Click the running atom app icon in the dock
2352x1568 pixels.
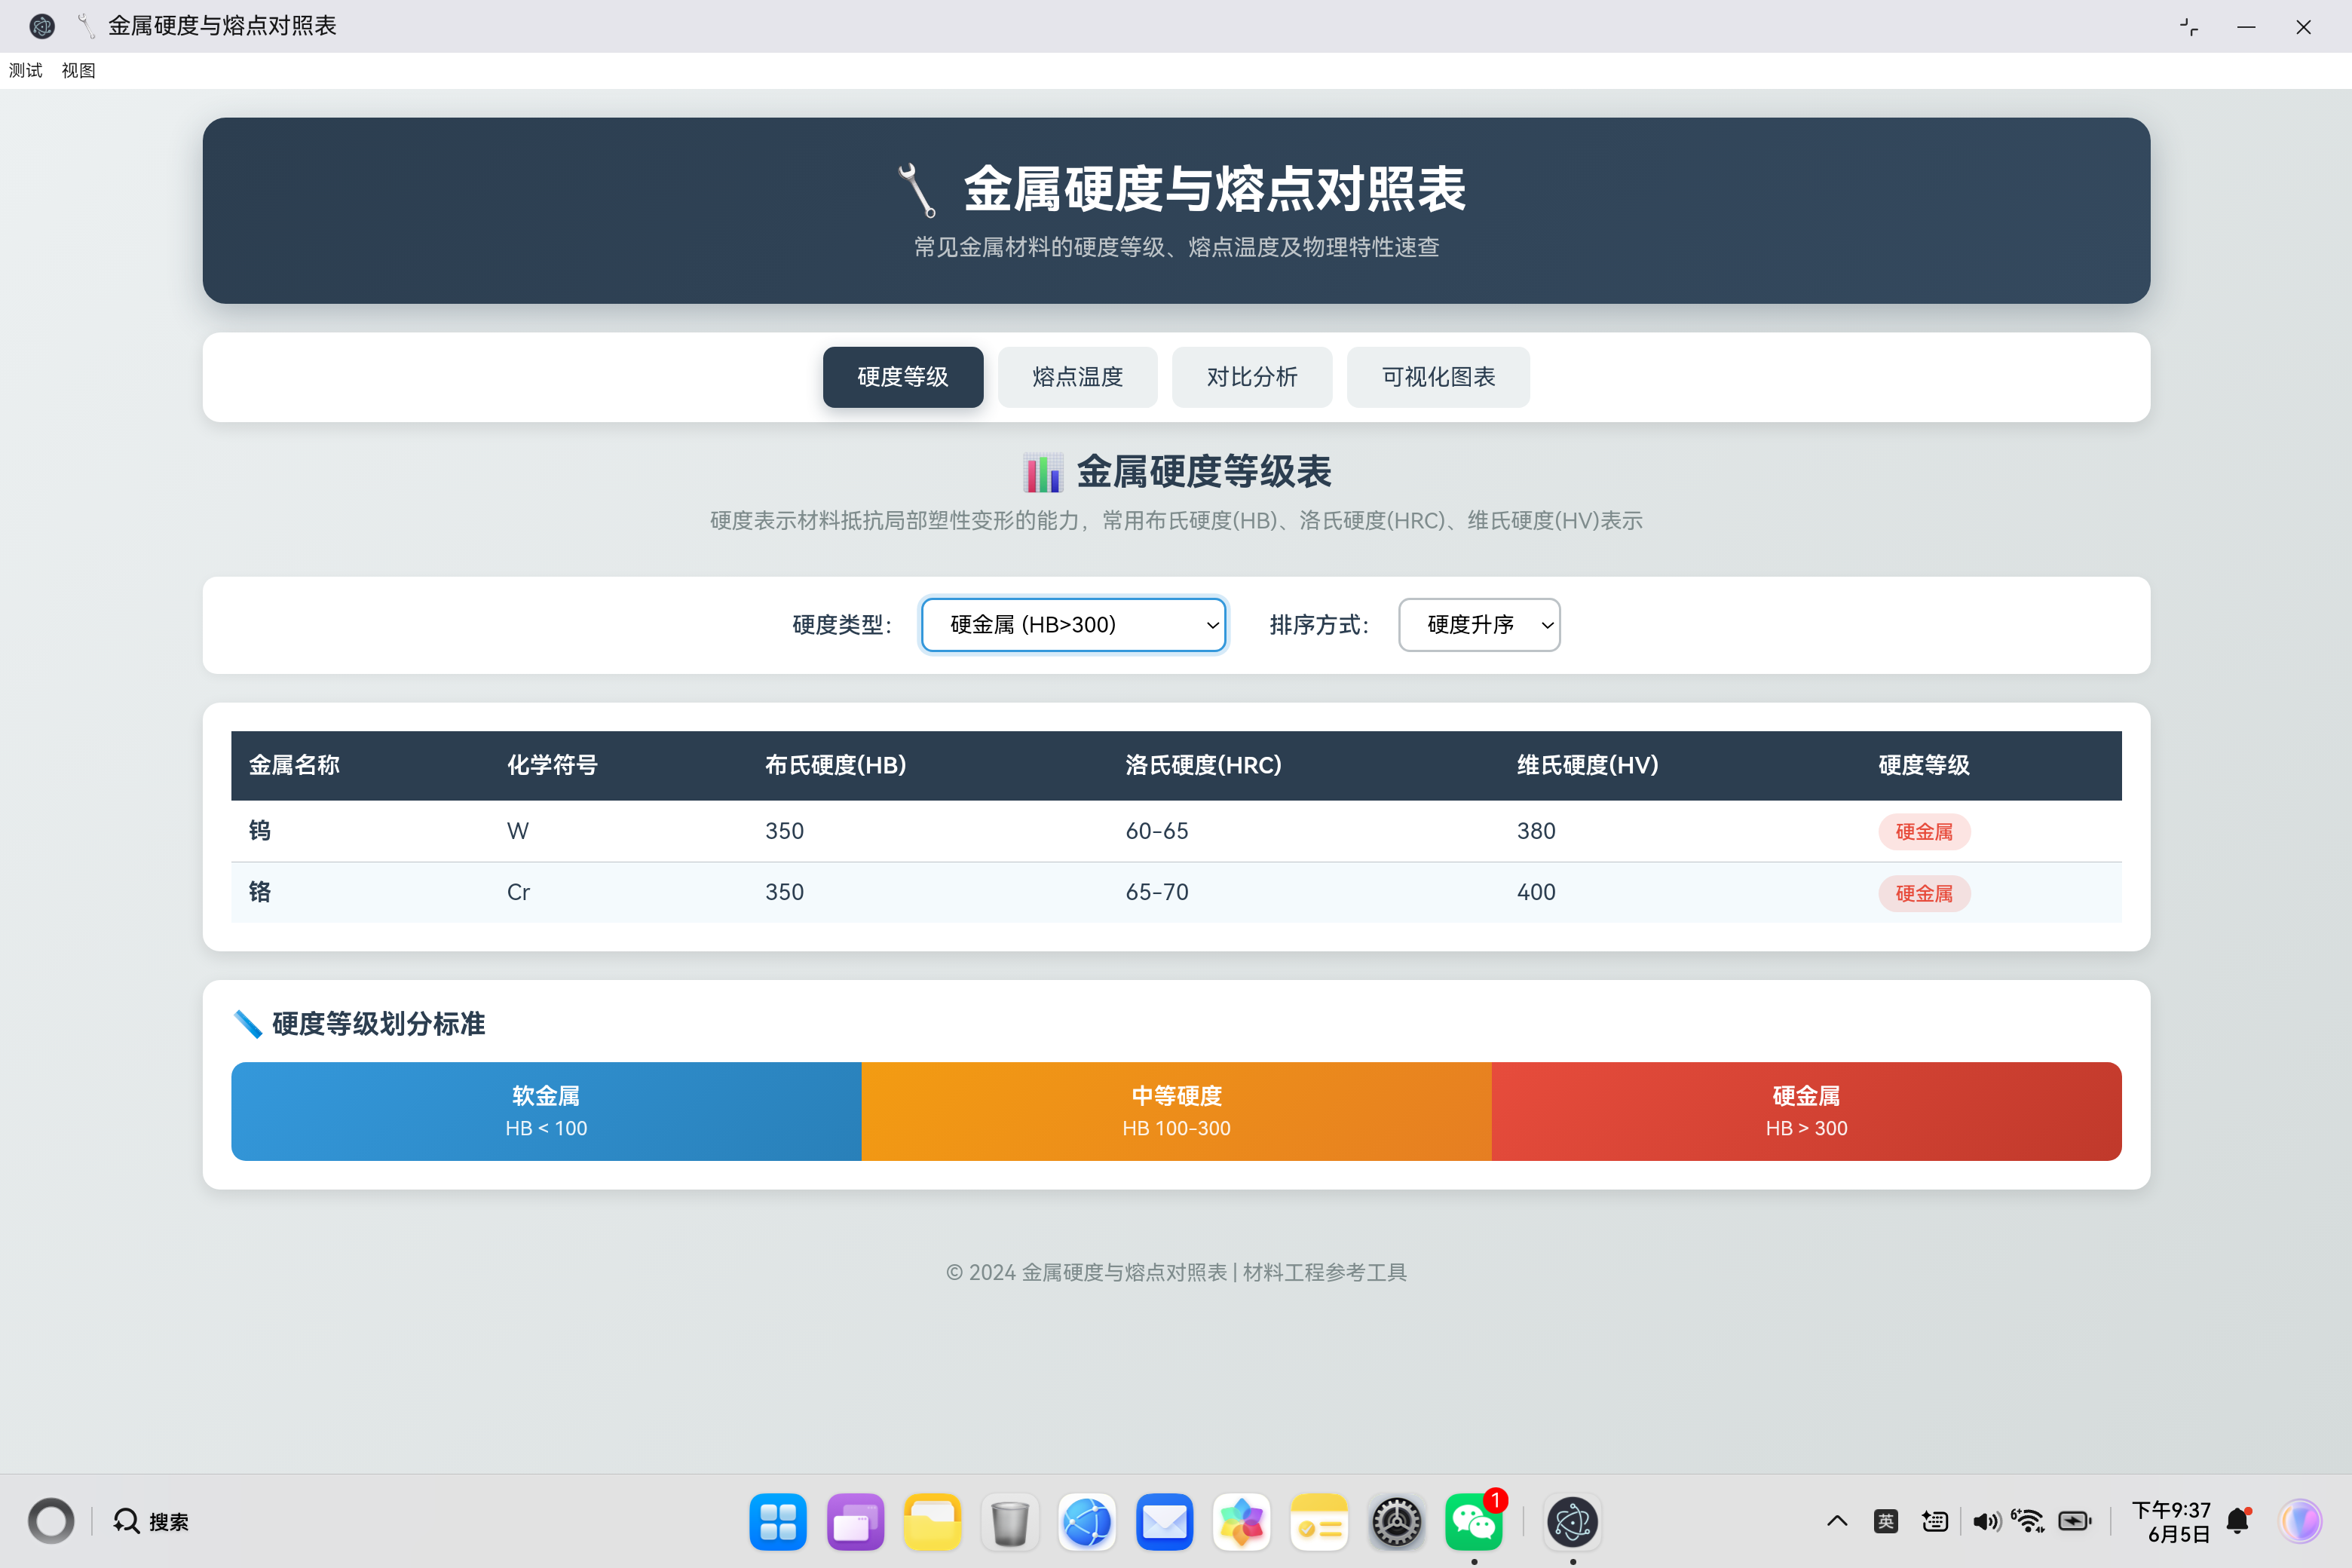1572,1522
